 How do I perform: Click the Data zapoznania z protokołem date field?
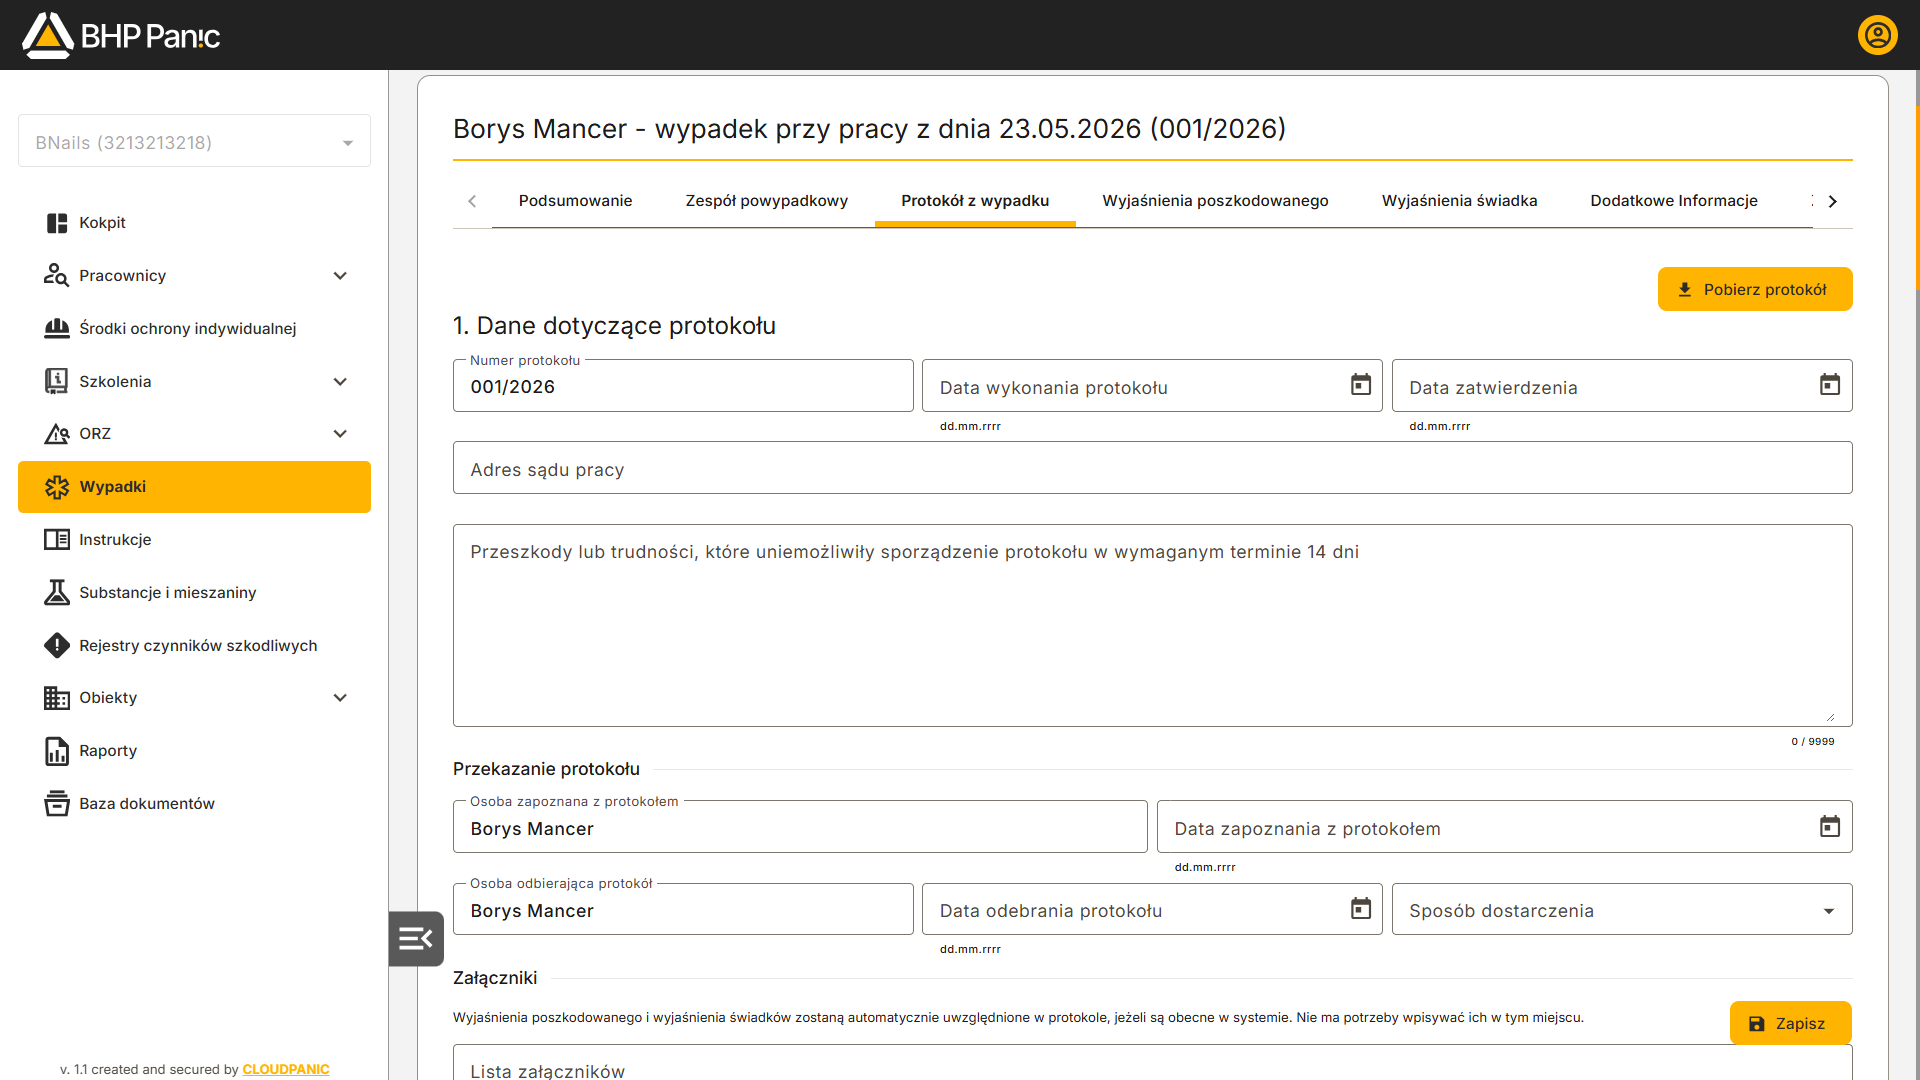click(x=1504, y=827)
